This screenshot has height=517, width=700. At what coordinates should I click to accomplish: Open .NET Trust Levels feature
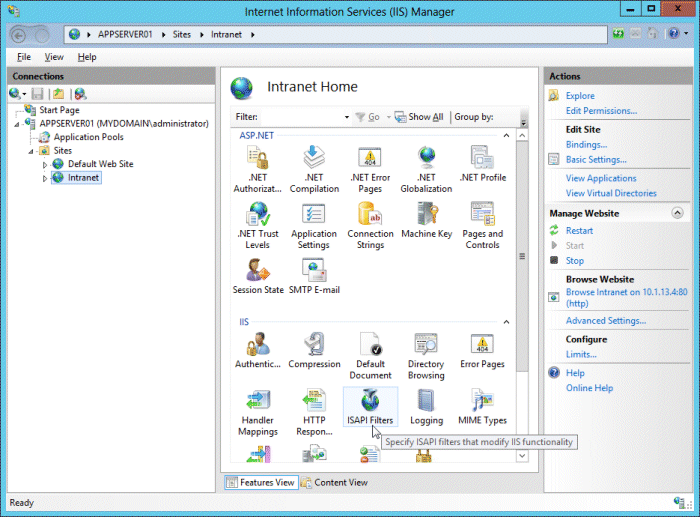[258, 225]
